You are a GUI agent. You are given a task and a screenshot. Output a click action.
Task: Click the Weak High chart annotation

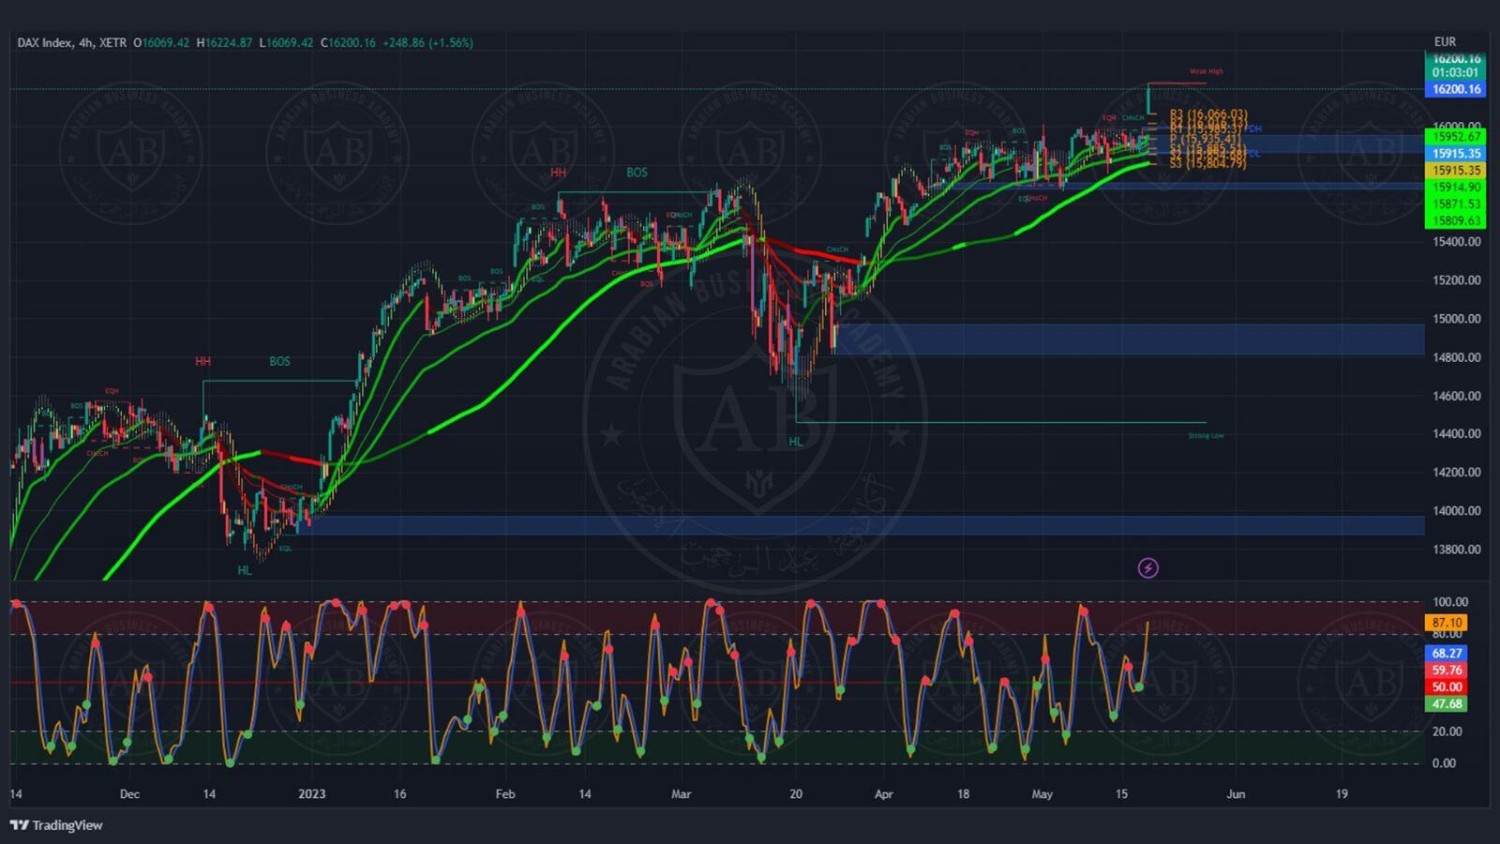tap(1206, 72)
